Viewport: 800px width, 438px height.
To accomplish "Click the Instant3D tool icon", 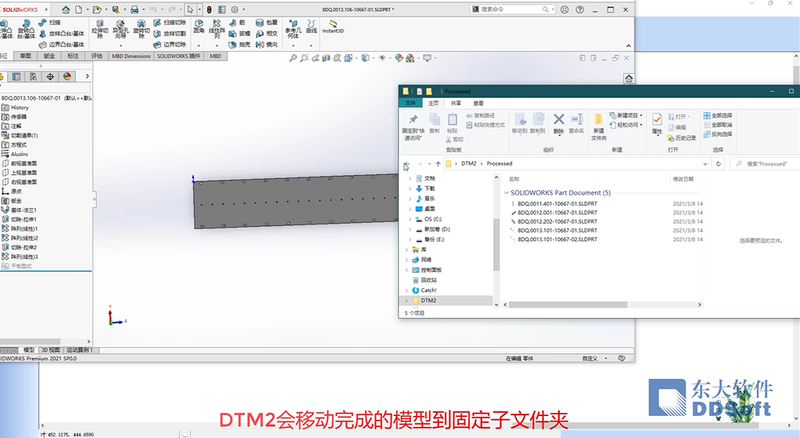I will (331, 26).
